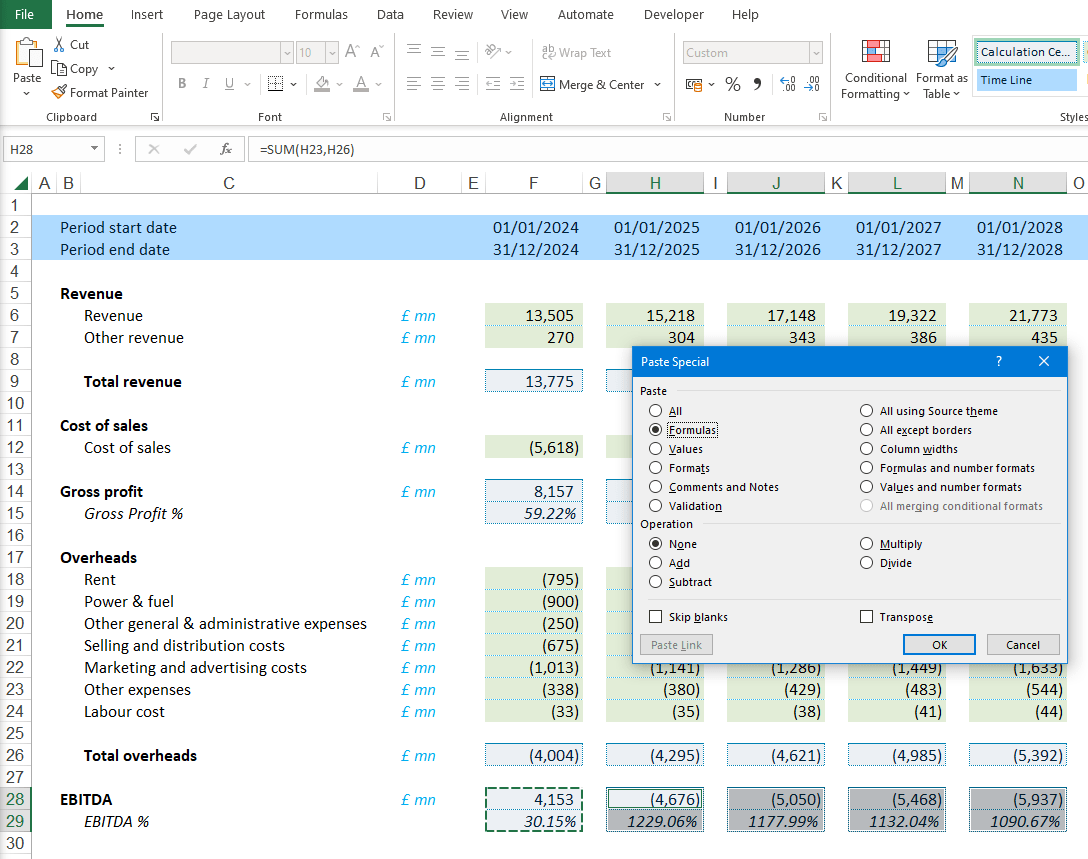Open the number format Custom dropdown

coord(816,53)
